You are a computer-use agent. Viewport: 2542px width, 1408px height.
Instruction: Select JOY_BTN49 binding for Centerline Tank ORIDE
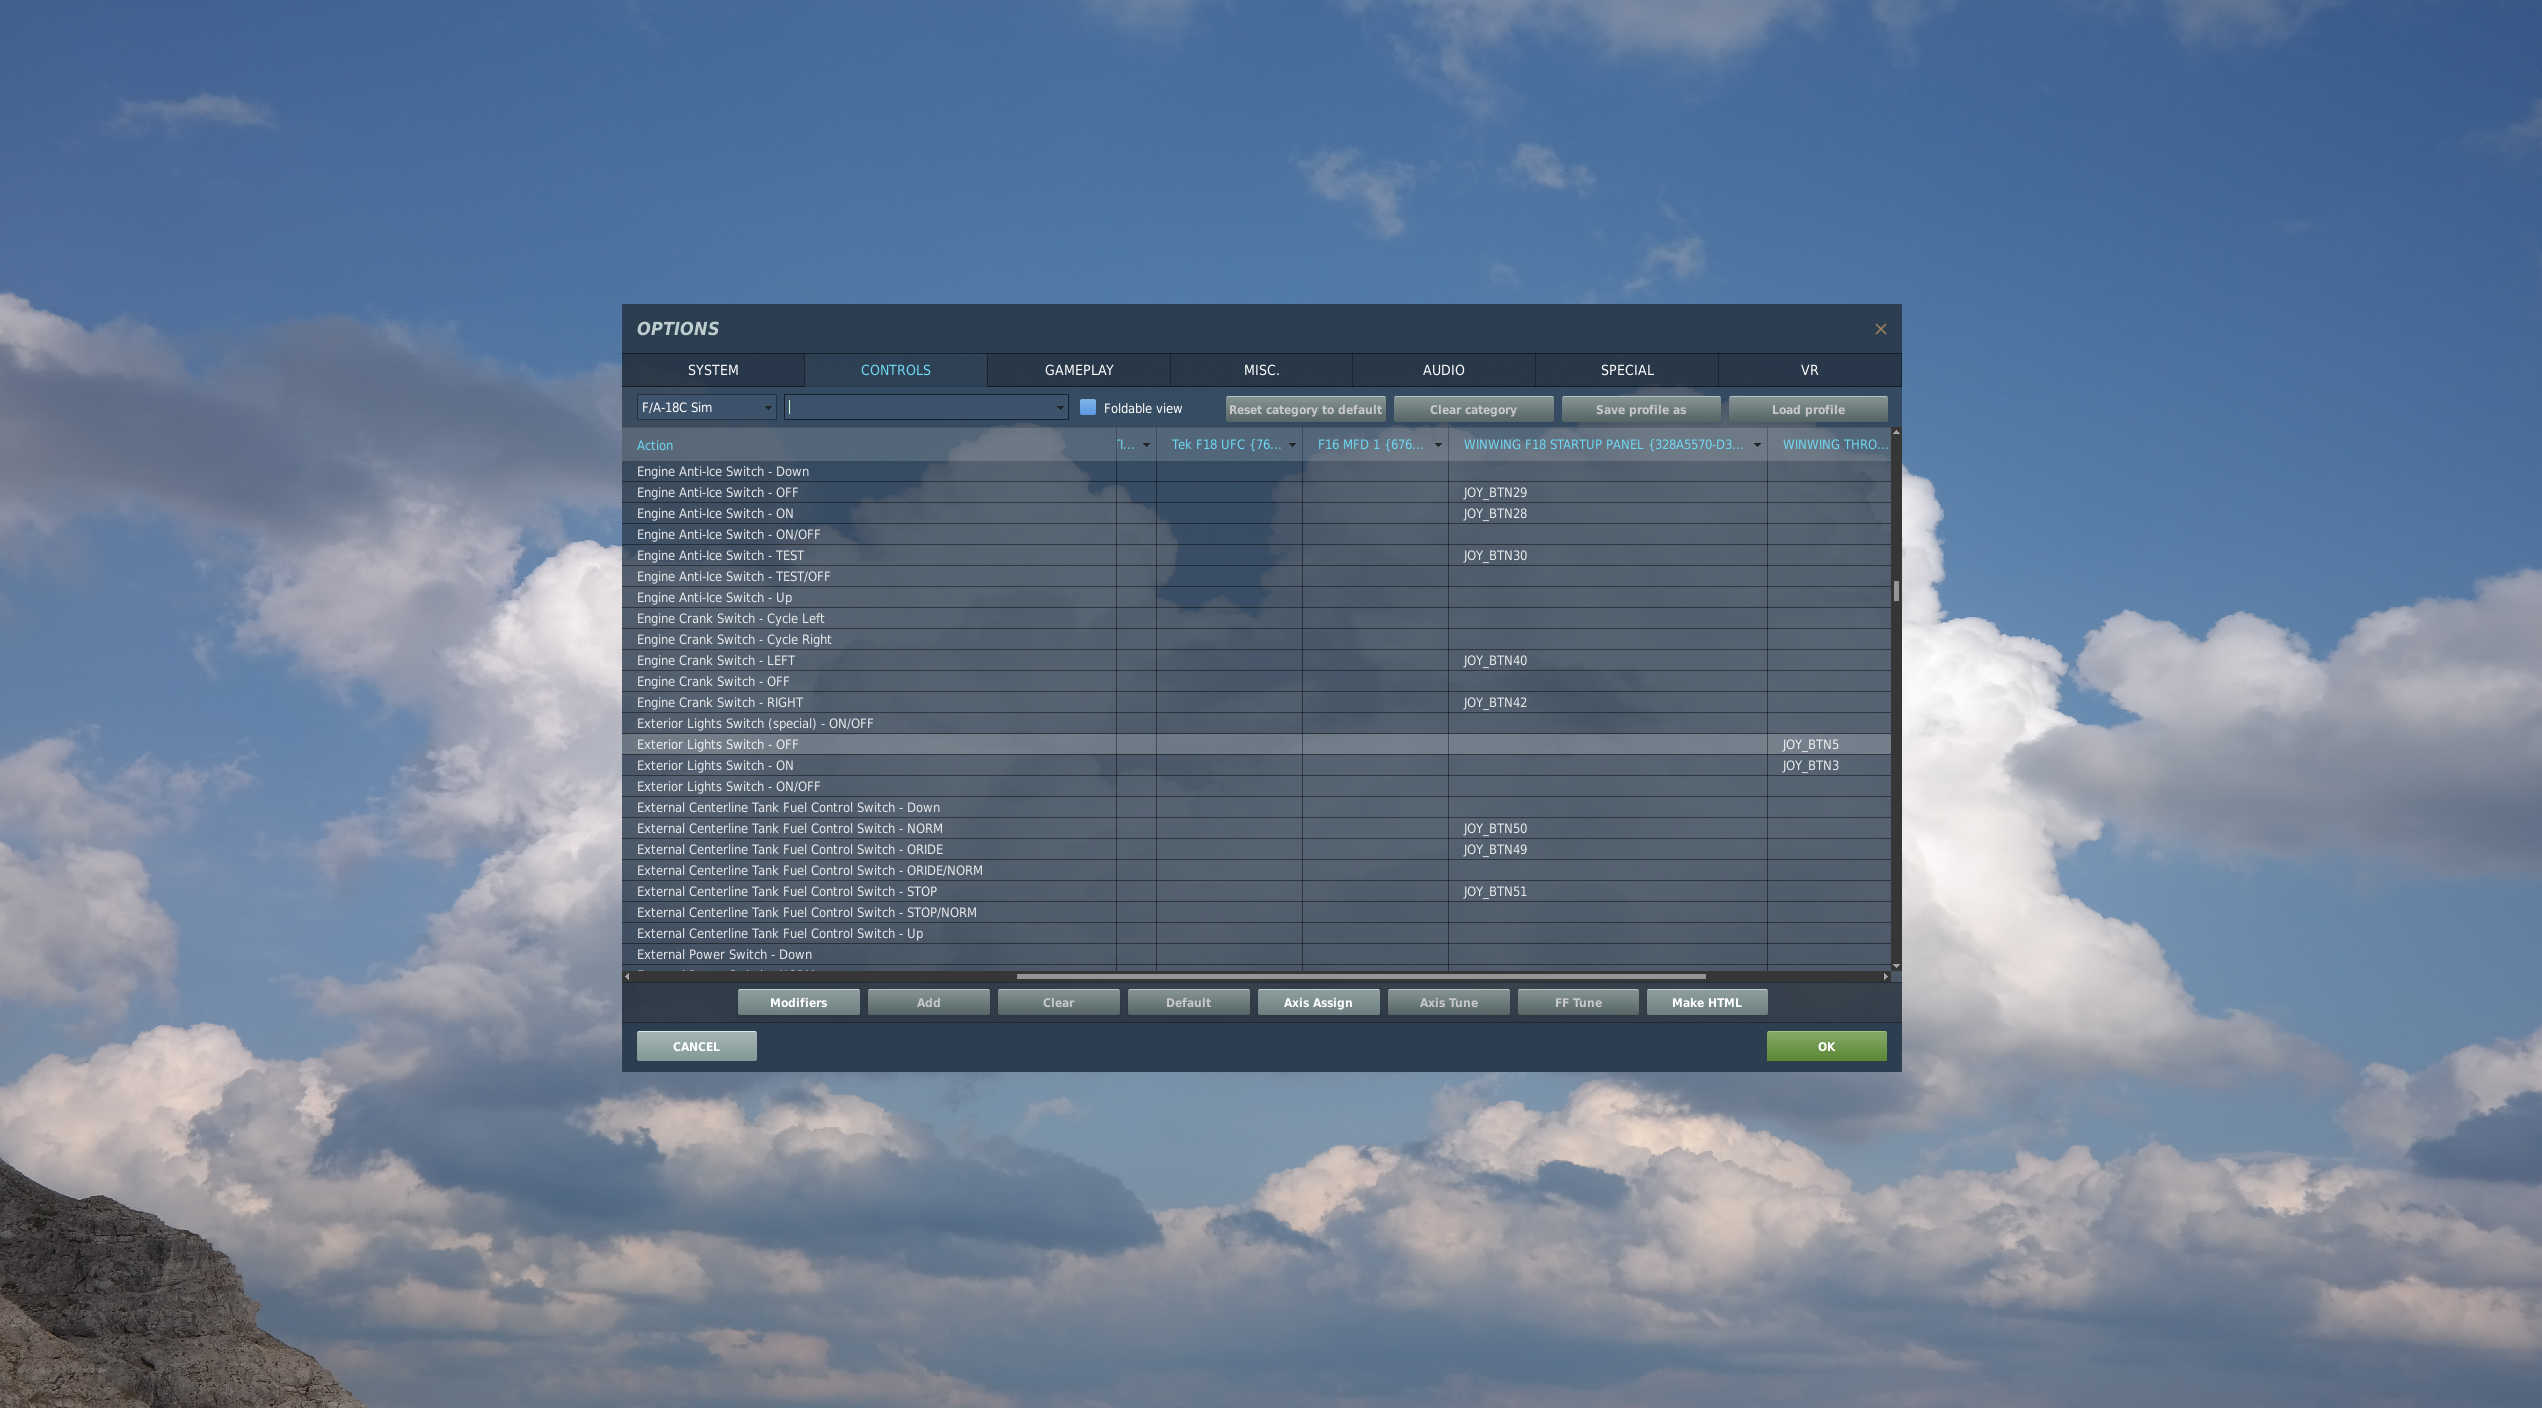[x=1495, y=849]
